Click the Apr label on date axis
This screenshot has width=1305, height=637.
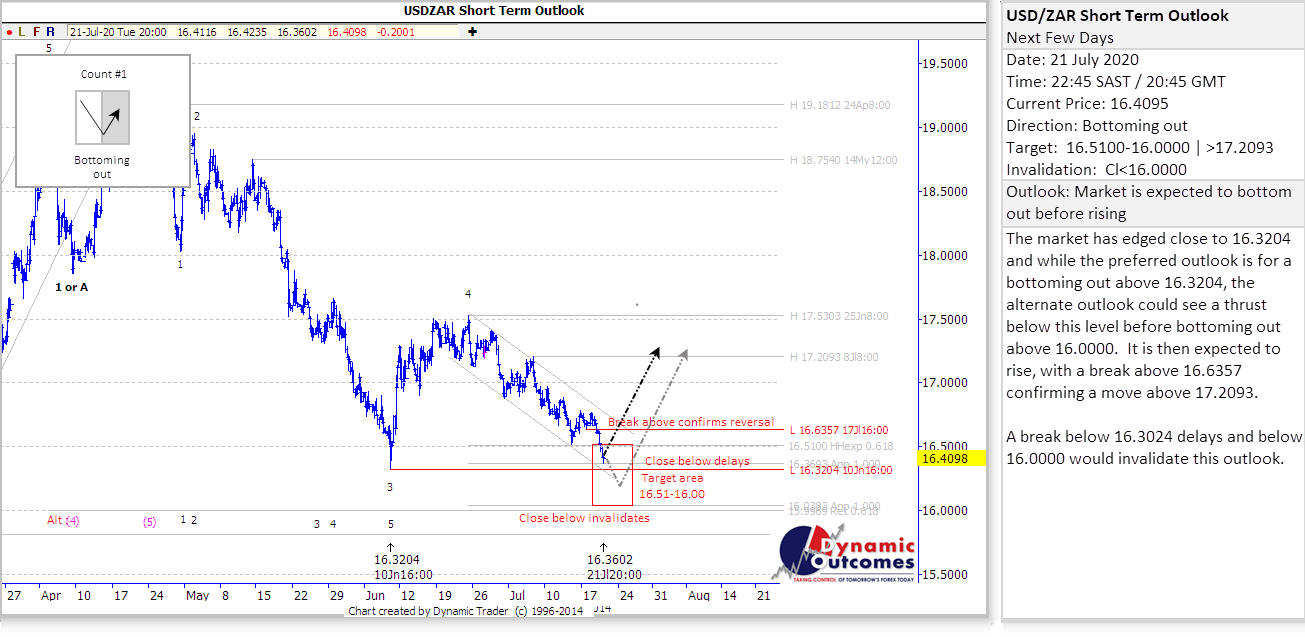click(51, 595)
